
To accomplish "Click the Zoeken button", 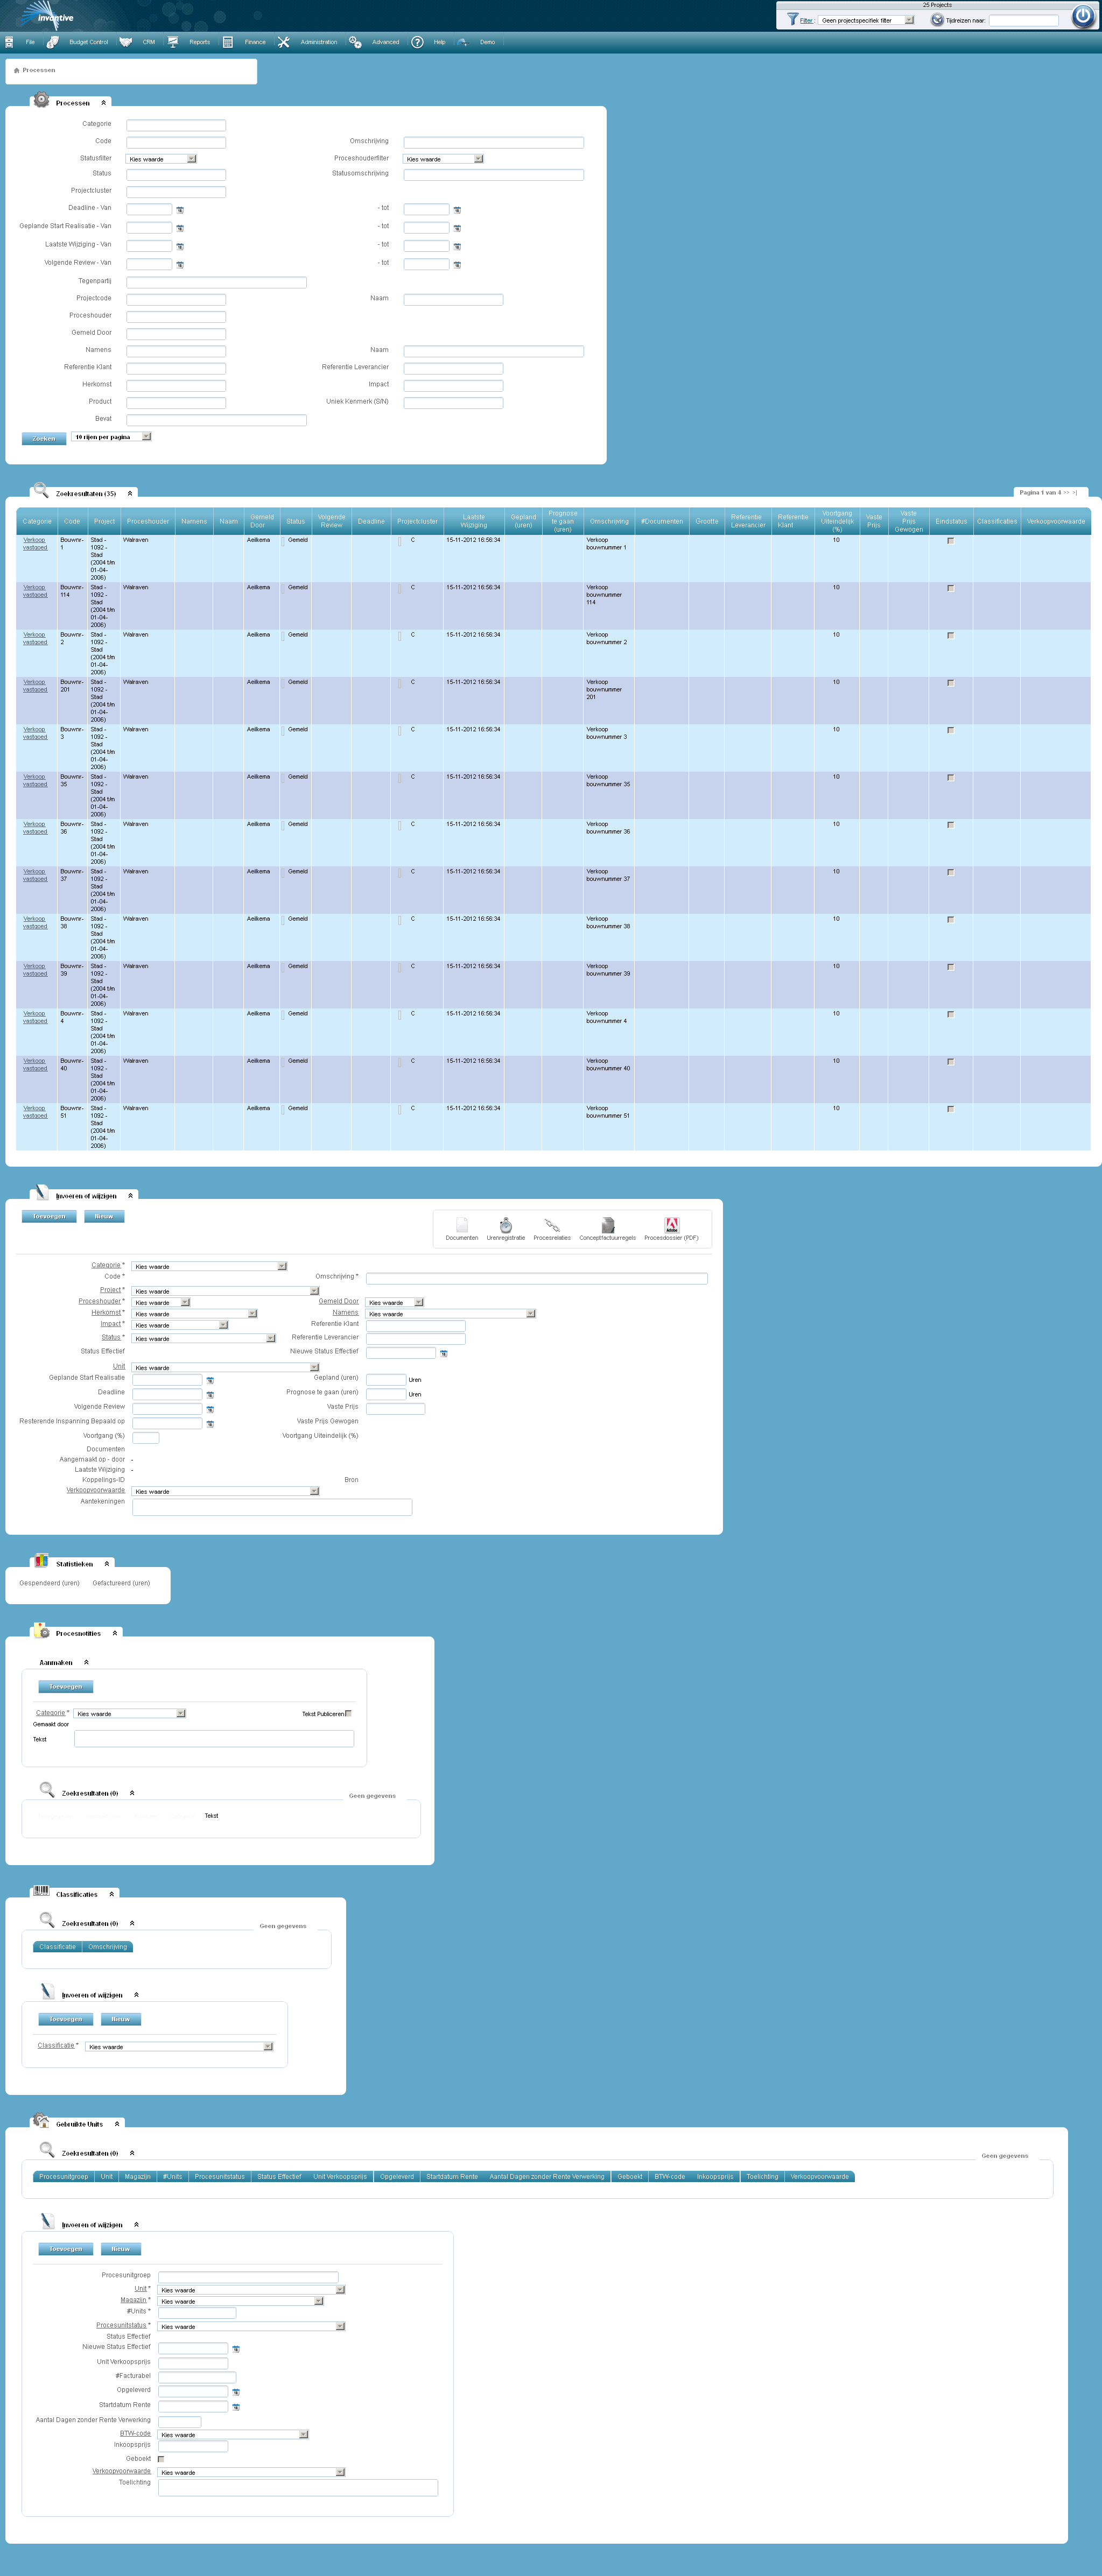I will [44, 438].
